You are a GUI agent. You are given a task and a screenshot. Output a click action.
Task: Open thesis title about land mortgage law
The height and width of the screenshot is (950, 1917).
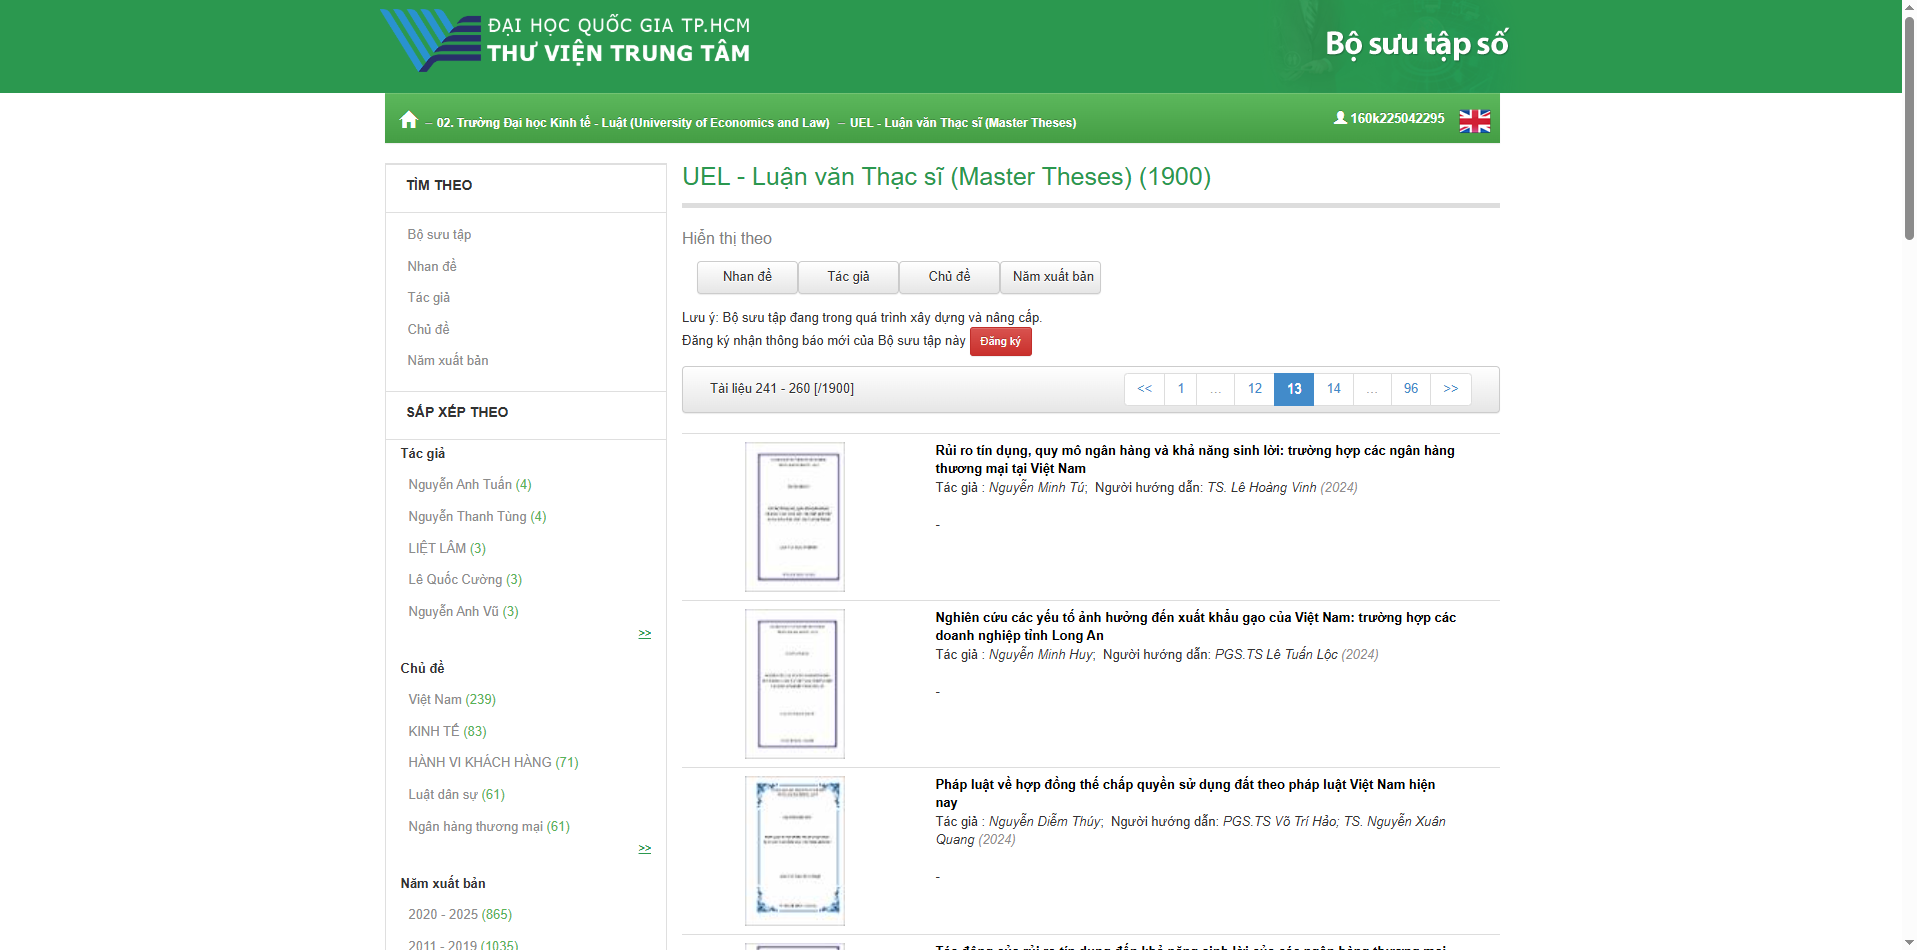click(x=1184, y=785)
